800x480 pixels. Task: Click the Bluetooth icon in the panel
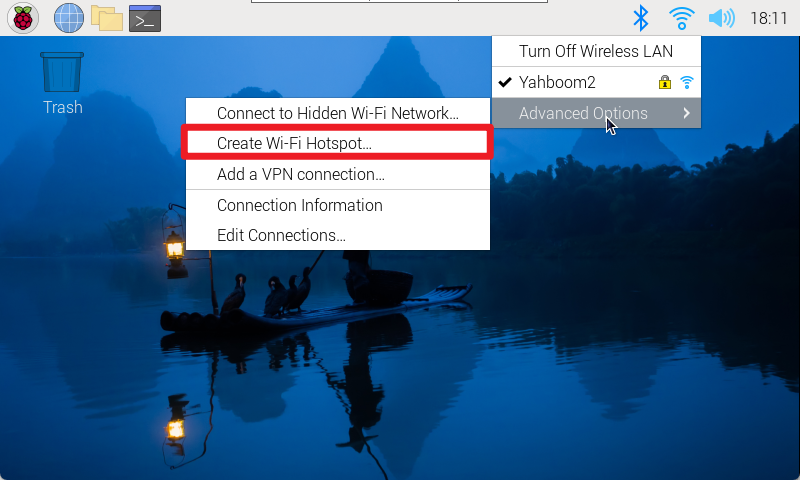[640, 18]
